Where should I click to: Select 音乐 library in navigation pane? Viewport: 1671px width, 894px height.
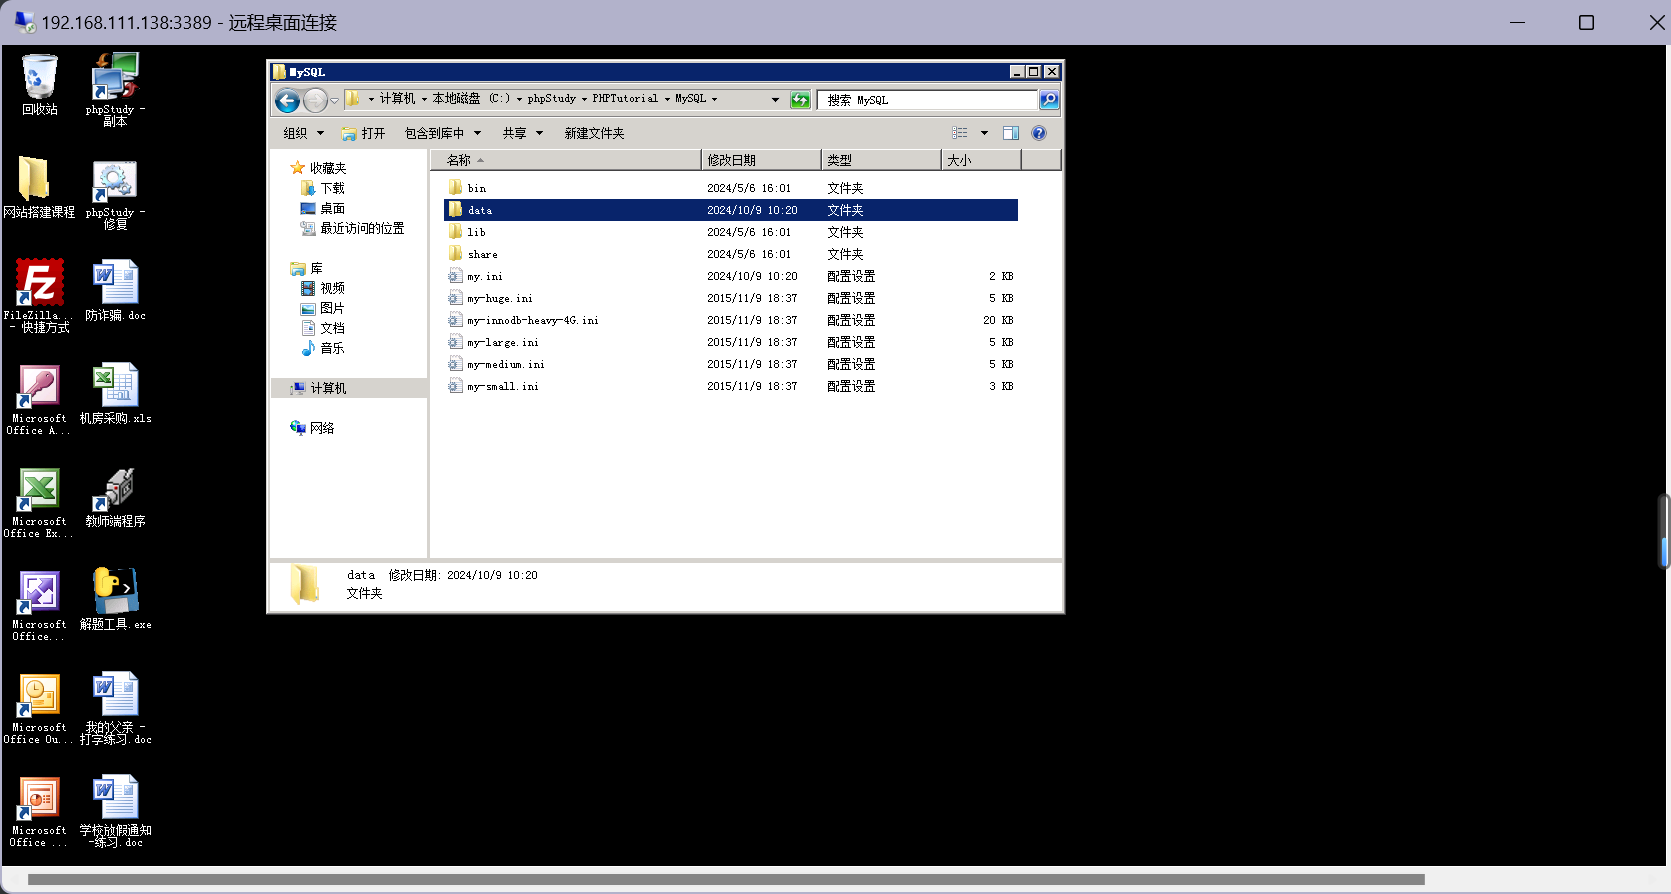(322, 348)
